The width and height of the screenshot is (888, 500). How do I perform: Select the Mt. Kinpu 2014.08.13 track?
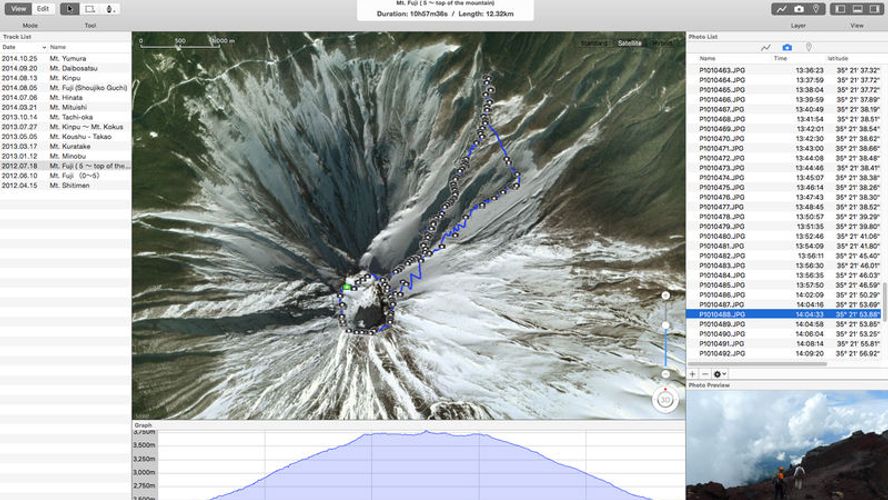(x=66, y=78)
